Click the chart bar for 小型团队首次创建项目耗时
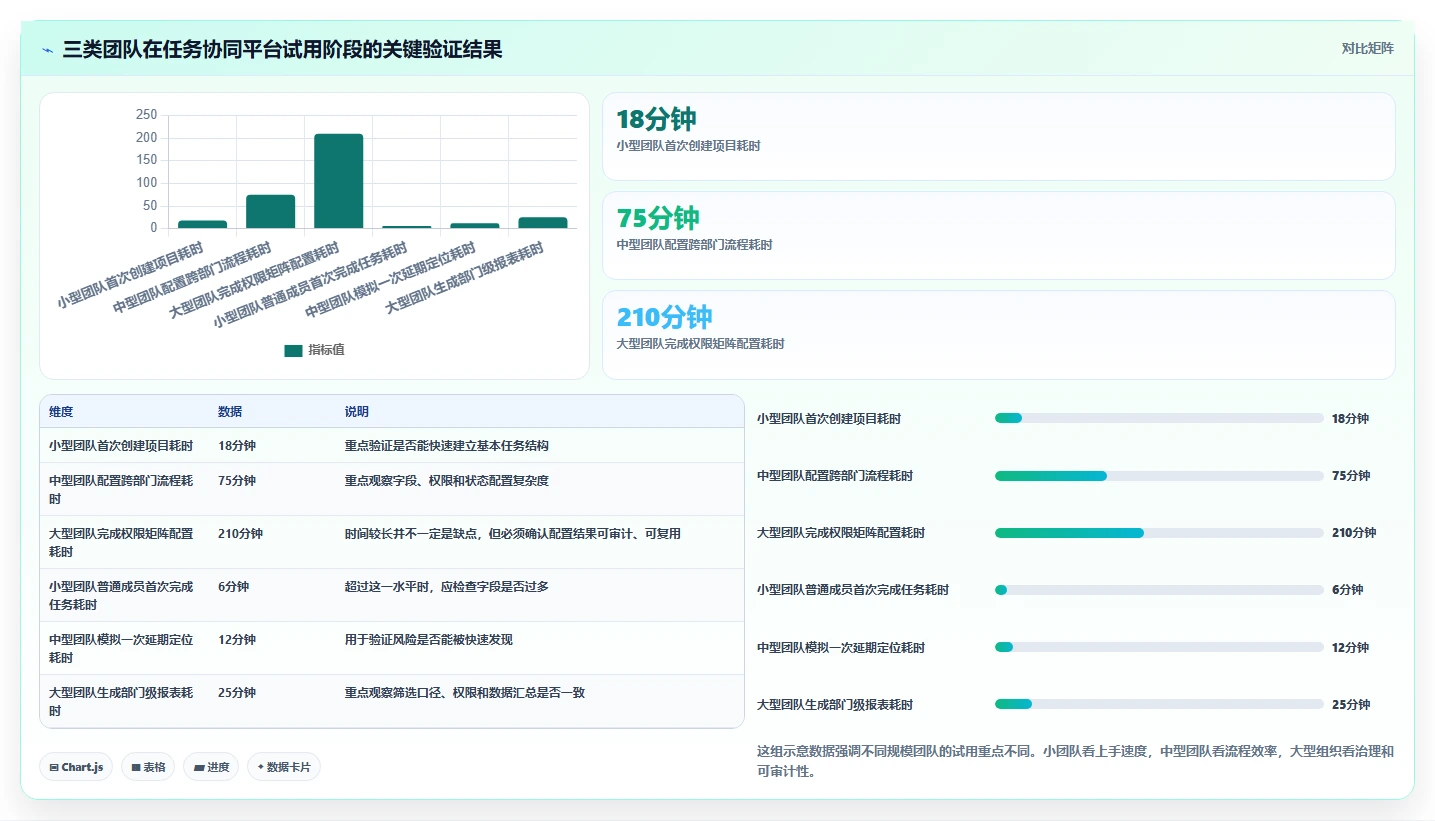This screenshot has height=821, width=1435. 202,224
